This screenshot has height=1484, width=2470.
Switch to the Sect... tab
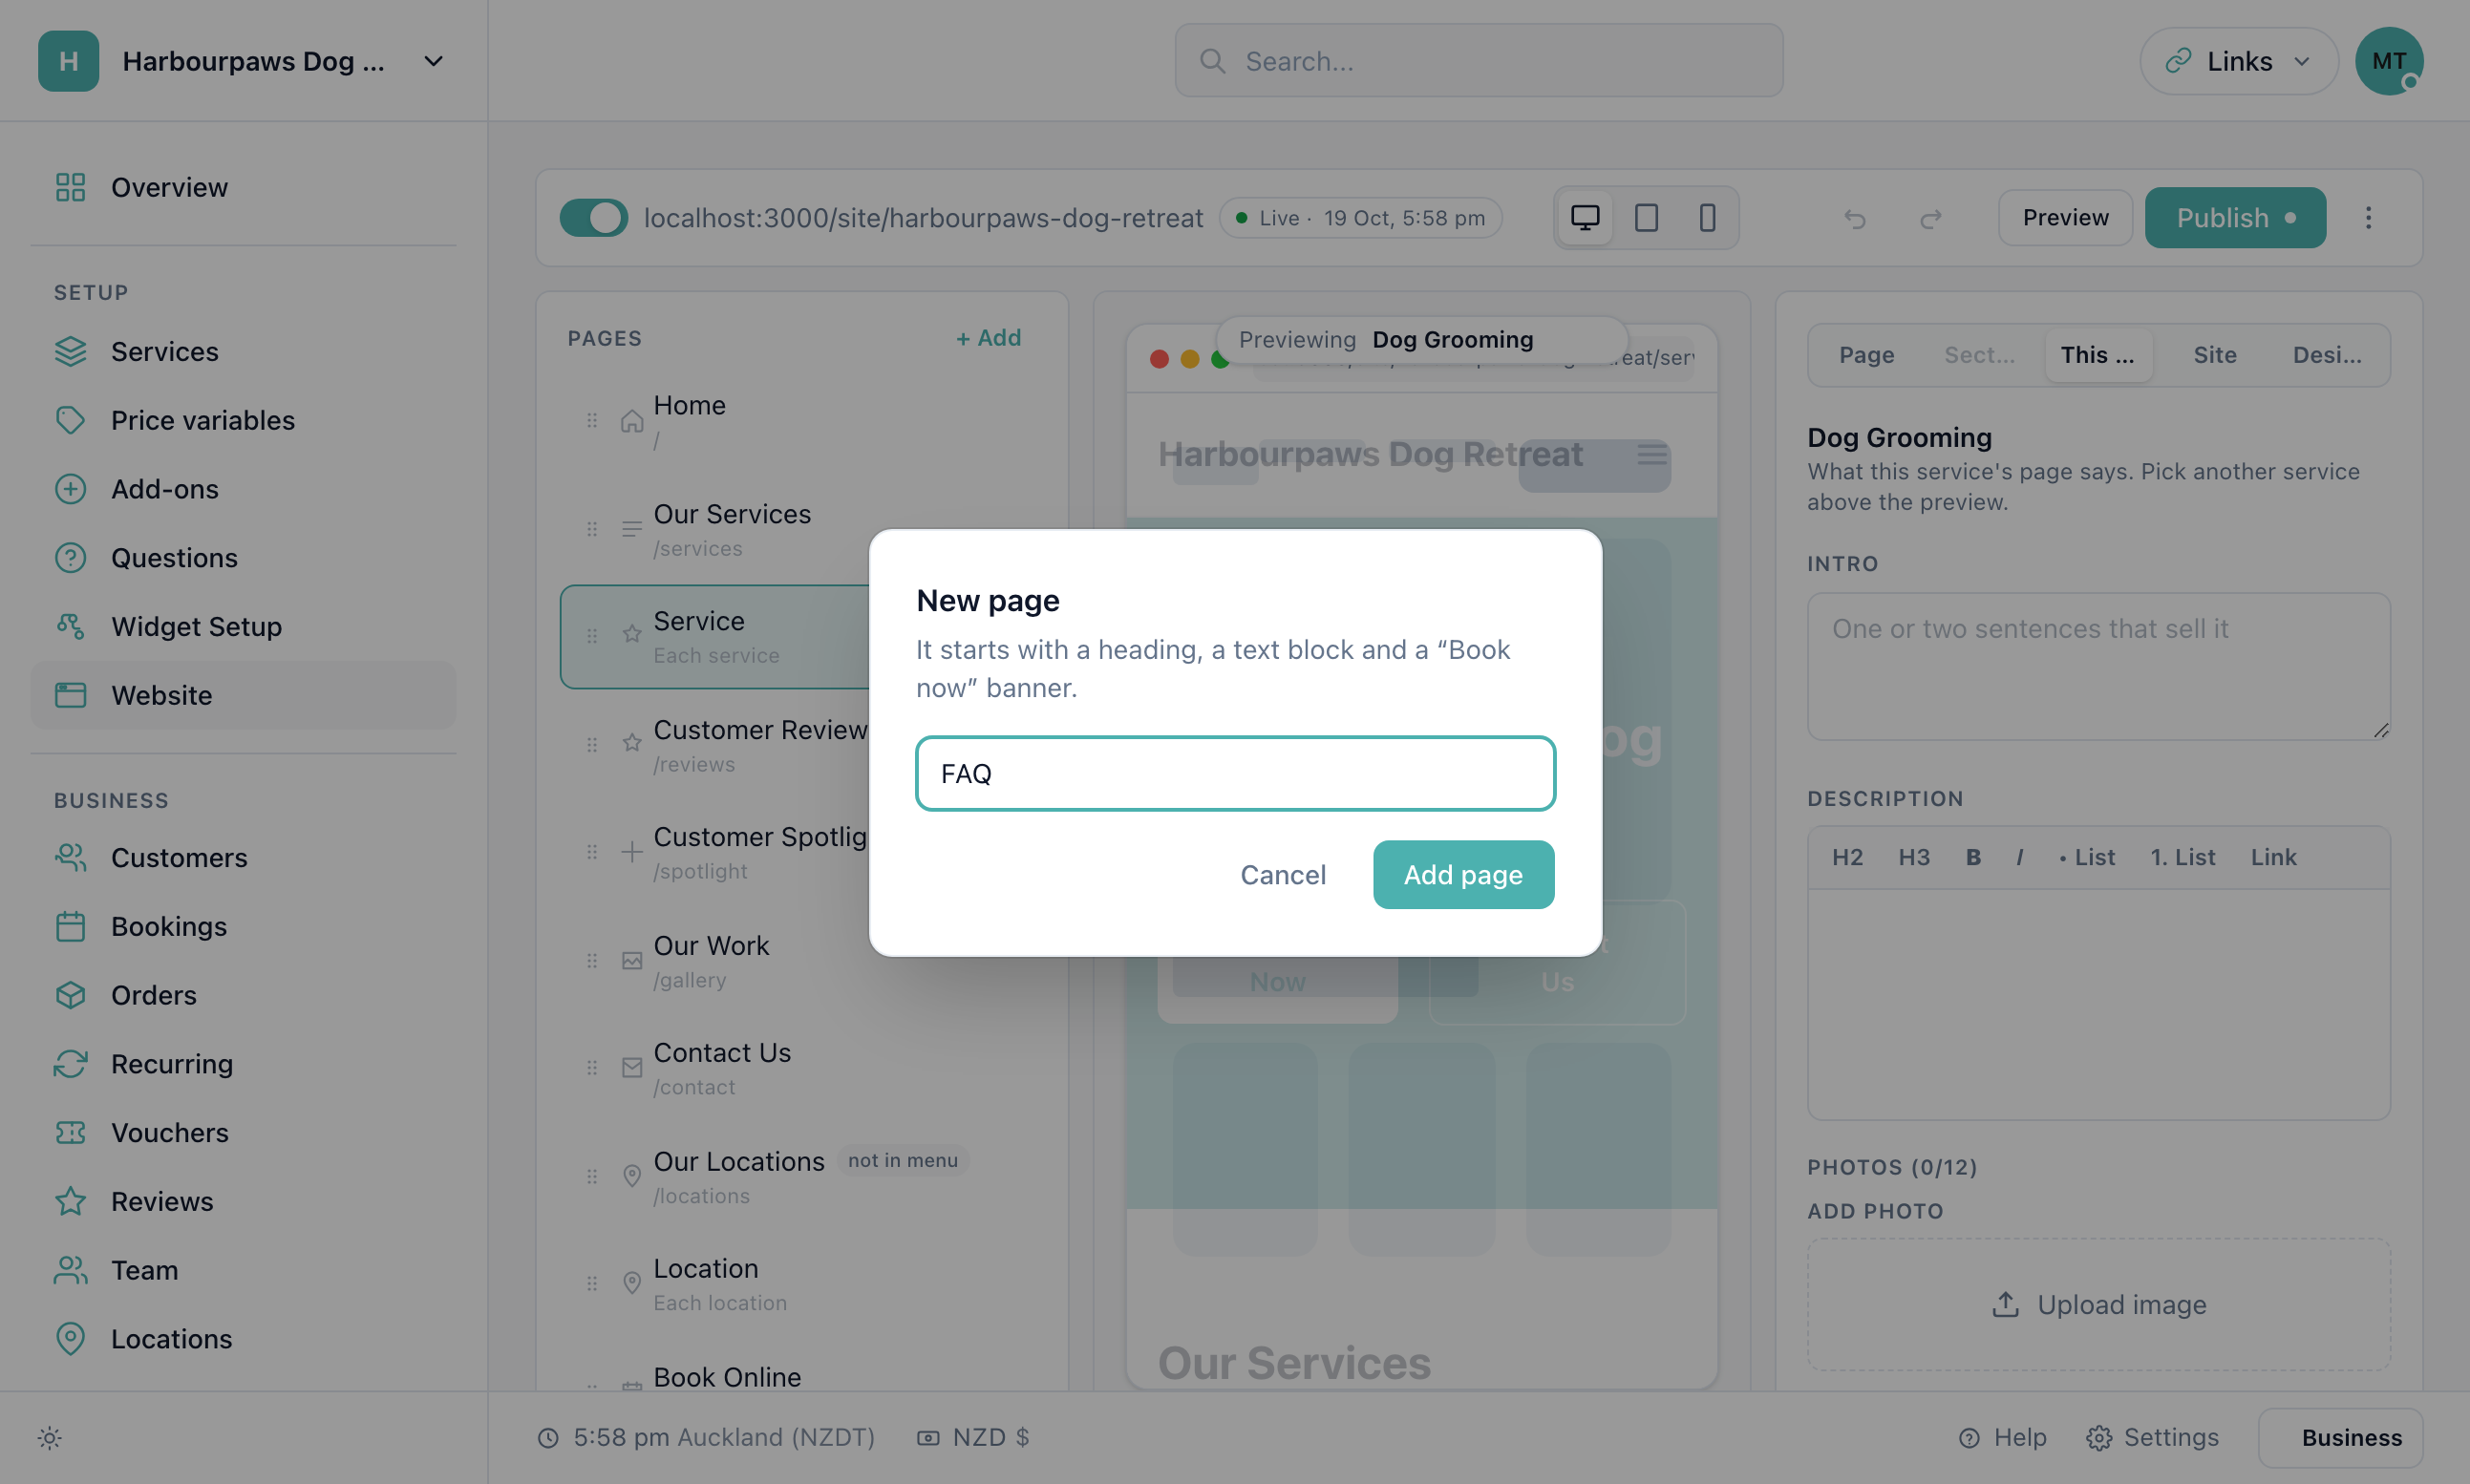tap(1979, 355)
